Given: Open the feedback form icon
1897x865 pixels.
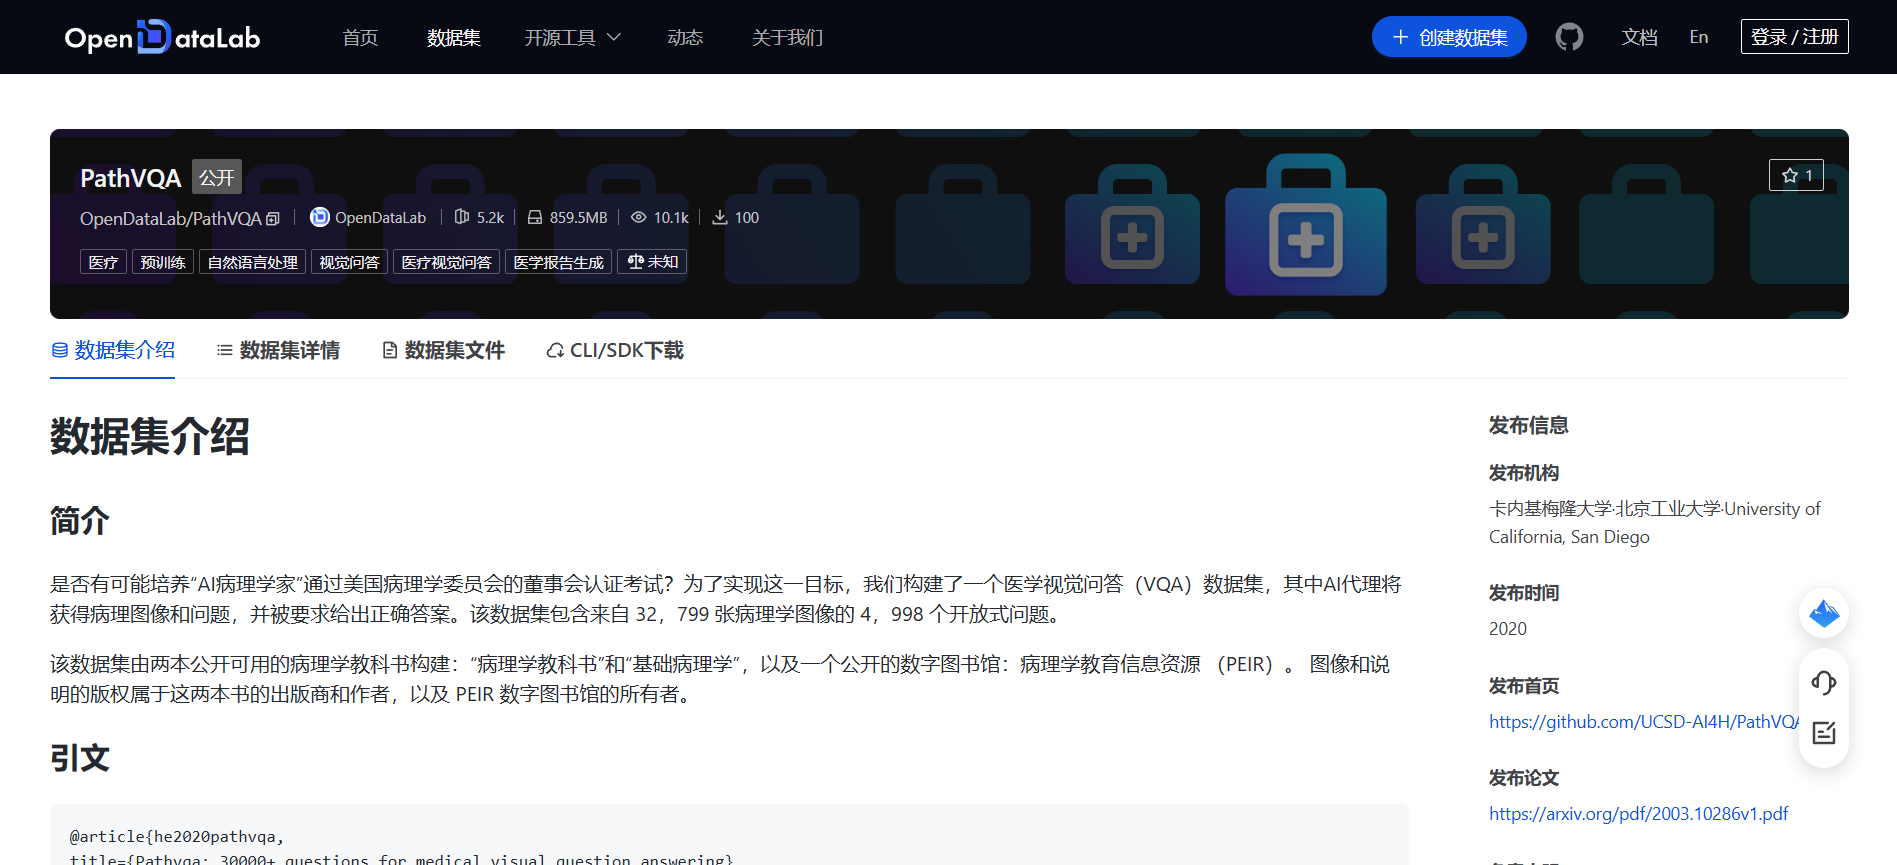Looking at the screenshot, I should (1823, 733).
